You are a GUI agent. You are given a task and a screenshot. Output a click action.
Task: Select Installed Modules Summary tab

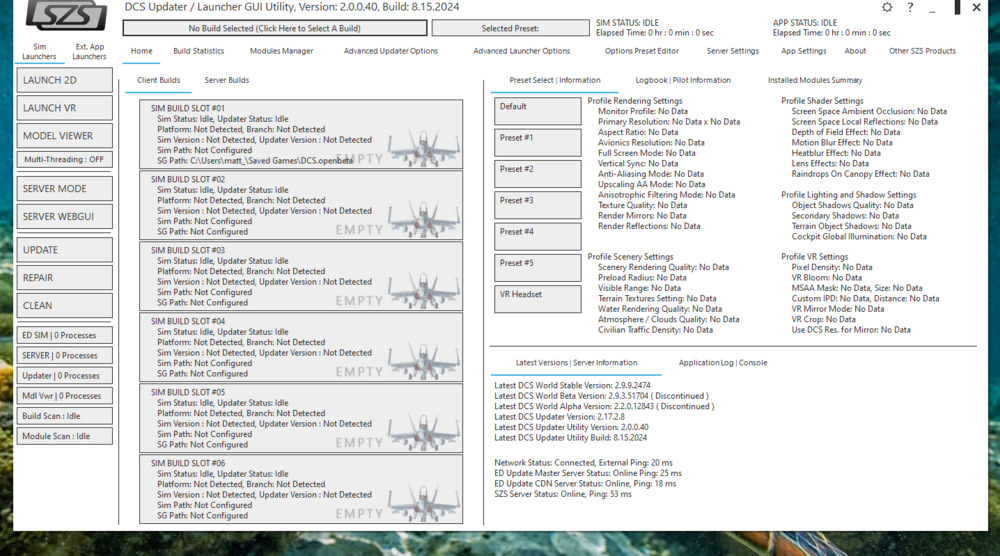coord(815,80)
